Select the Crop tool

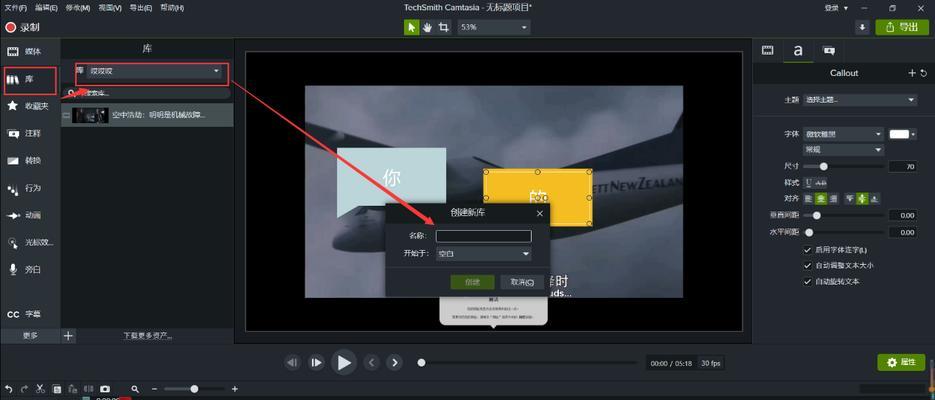point(444,27)
